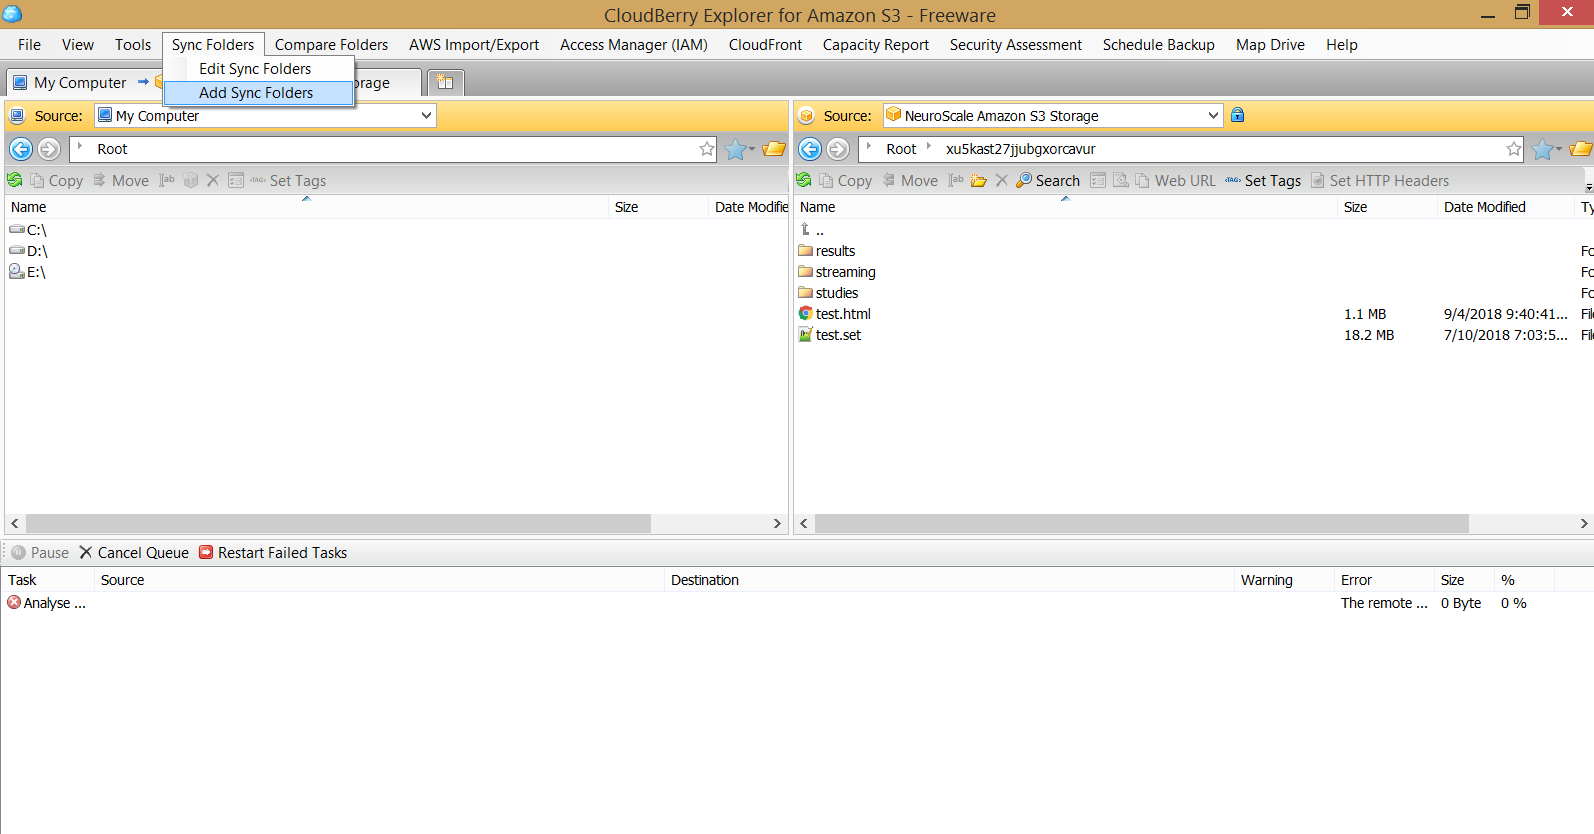Open the Tools menu
This screenshot has width=1594, height=834.
tap(133, 45)
